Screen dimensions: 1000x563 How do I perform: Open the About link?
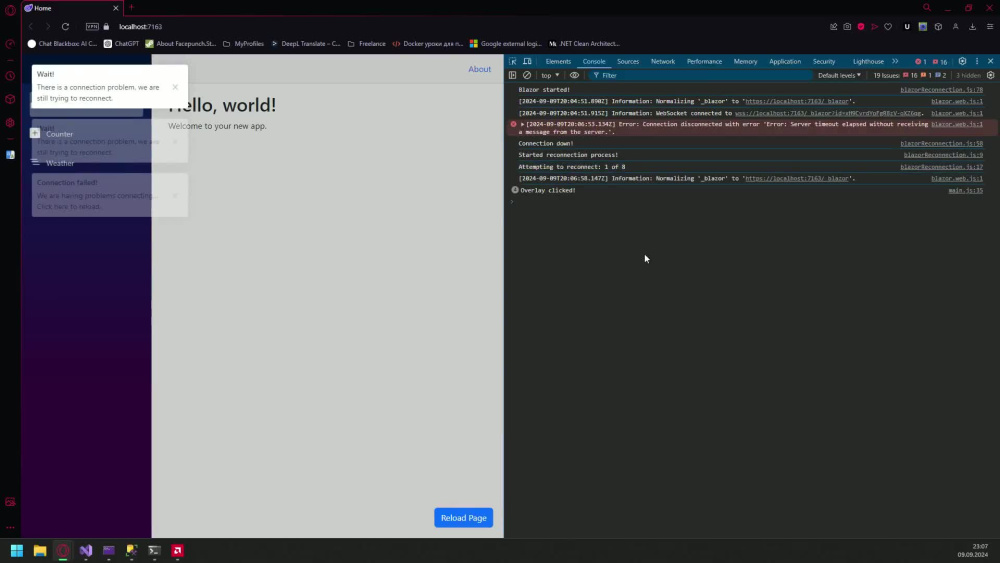pos(480,69)
